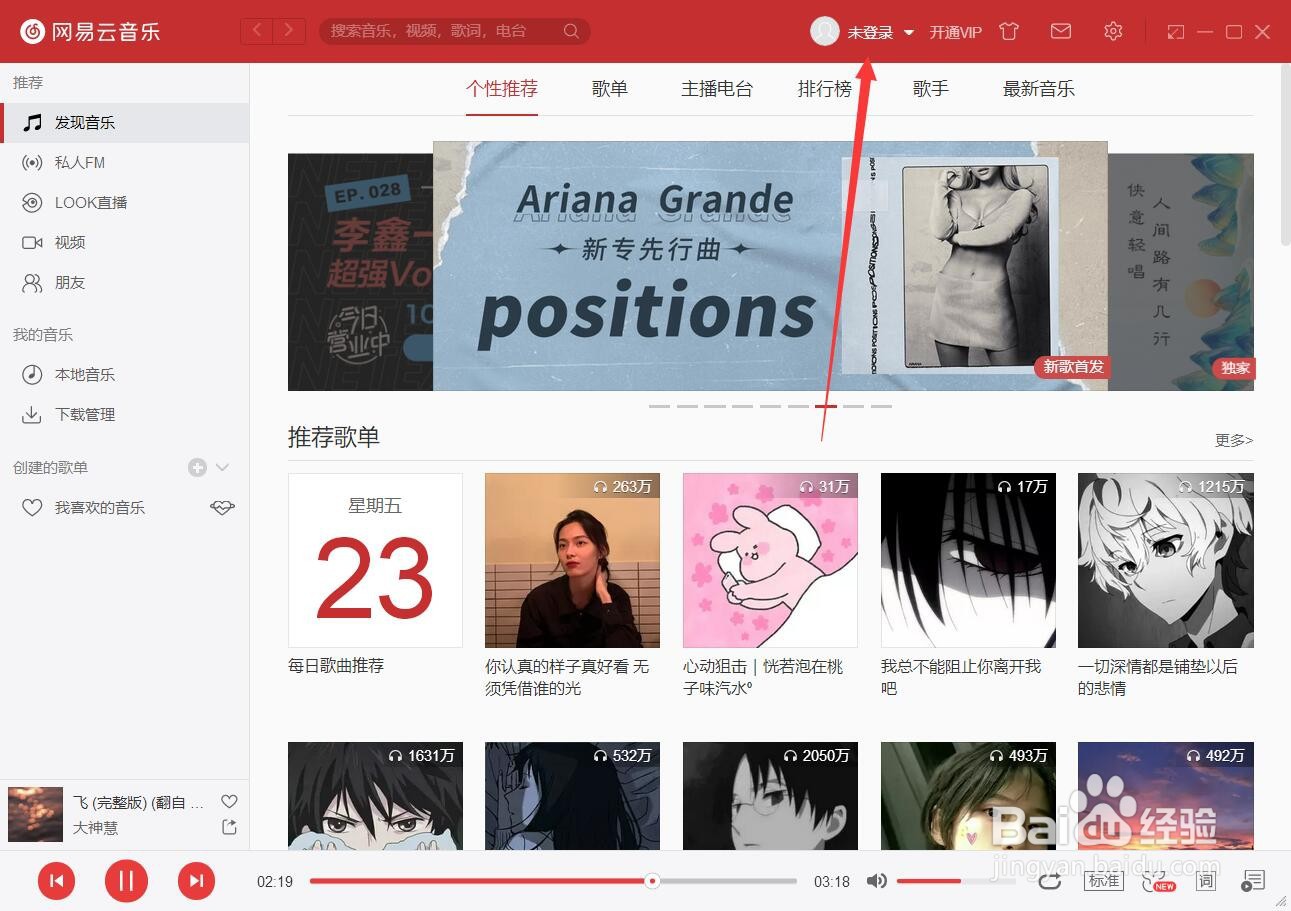Open 下载管理 in the sidebar
Viewport: 1291px width, 911px height.
tap(124, 414)
